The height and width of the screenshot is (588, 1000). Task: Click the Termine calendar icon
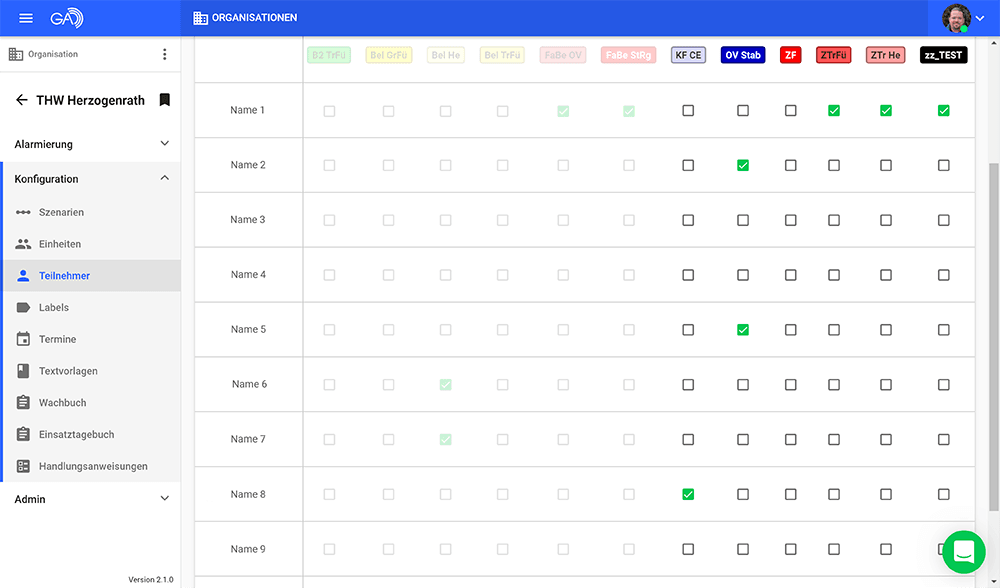[x=23, y=339]
